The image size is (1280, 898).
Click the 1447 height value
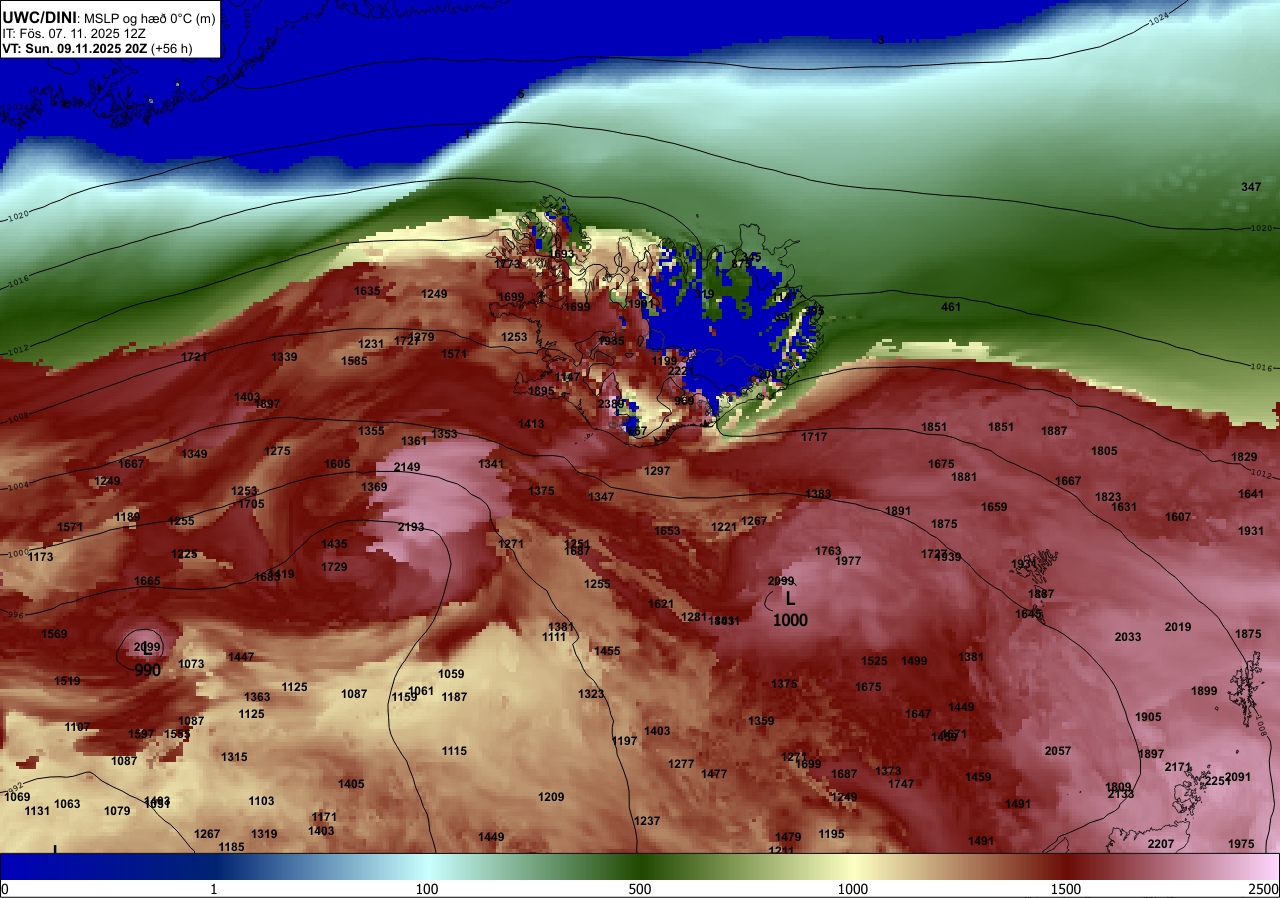click(x=241, y=657)
